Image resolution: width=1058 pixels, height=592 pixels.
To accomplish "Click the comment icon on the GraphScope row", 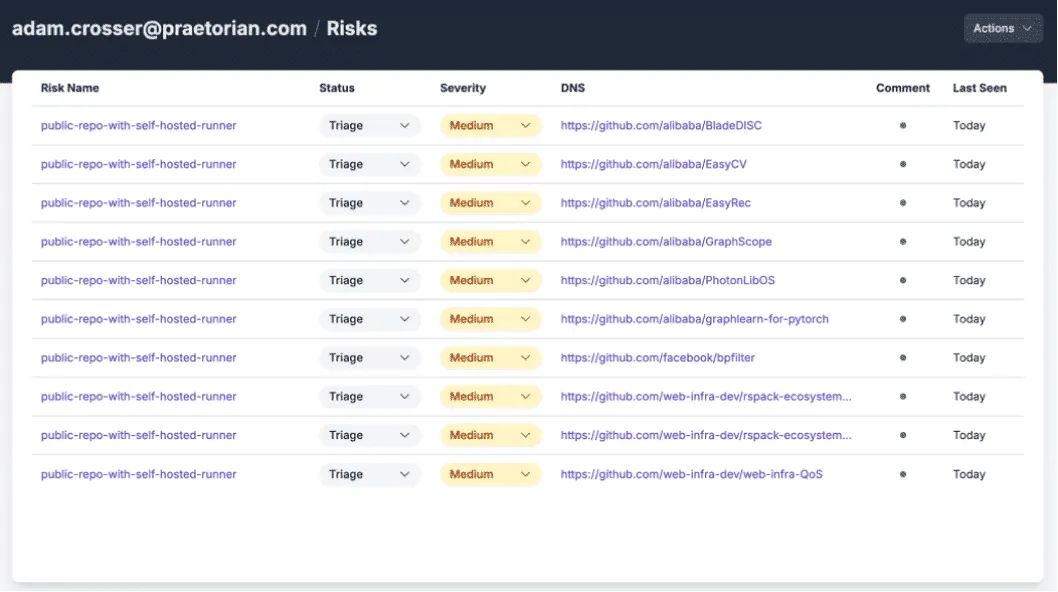I will point(902,241).
